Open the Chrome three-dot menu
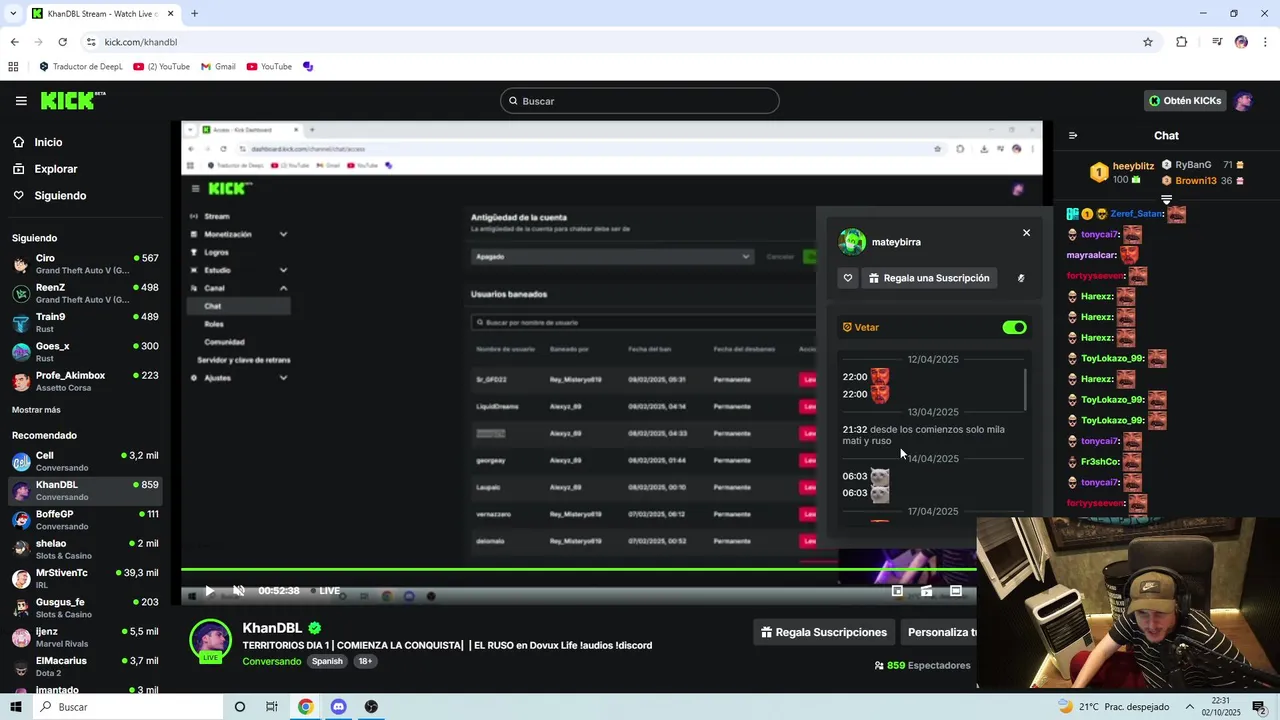This screenshot has height=720, width=1280. [x=1266, y=42]
